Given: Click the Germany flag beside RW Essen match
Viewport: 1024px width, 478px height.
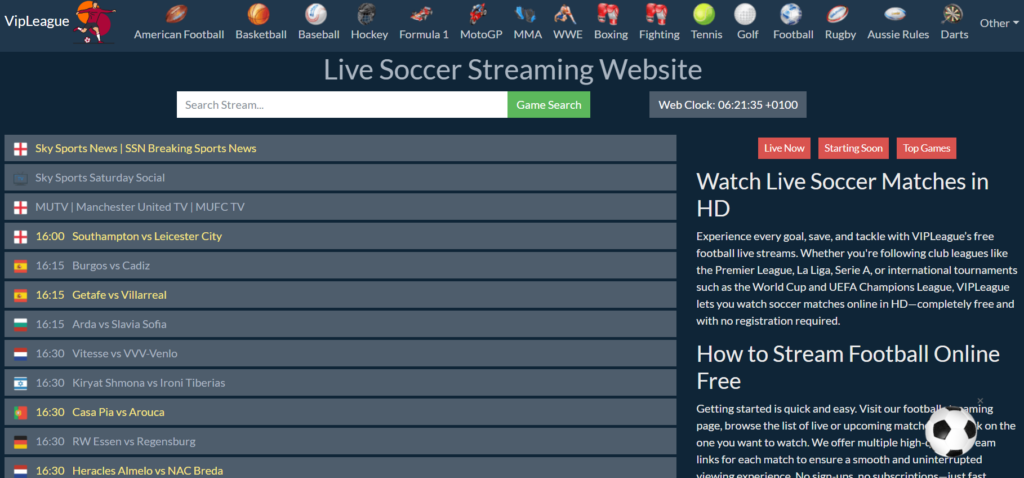Looking at the screenshot, I should tap(20, 442).
